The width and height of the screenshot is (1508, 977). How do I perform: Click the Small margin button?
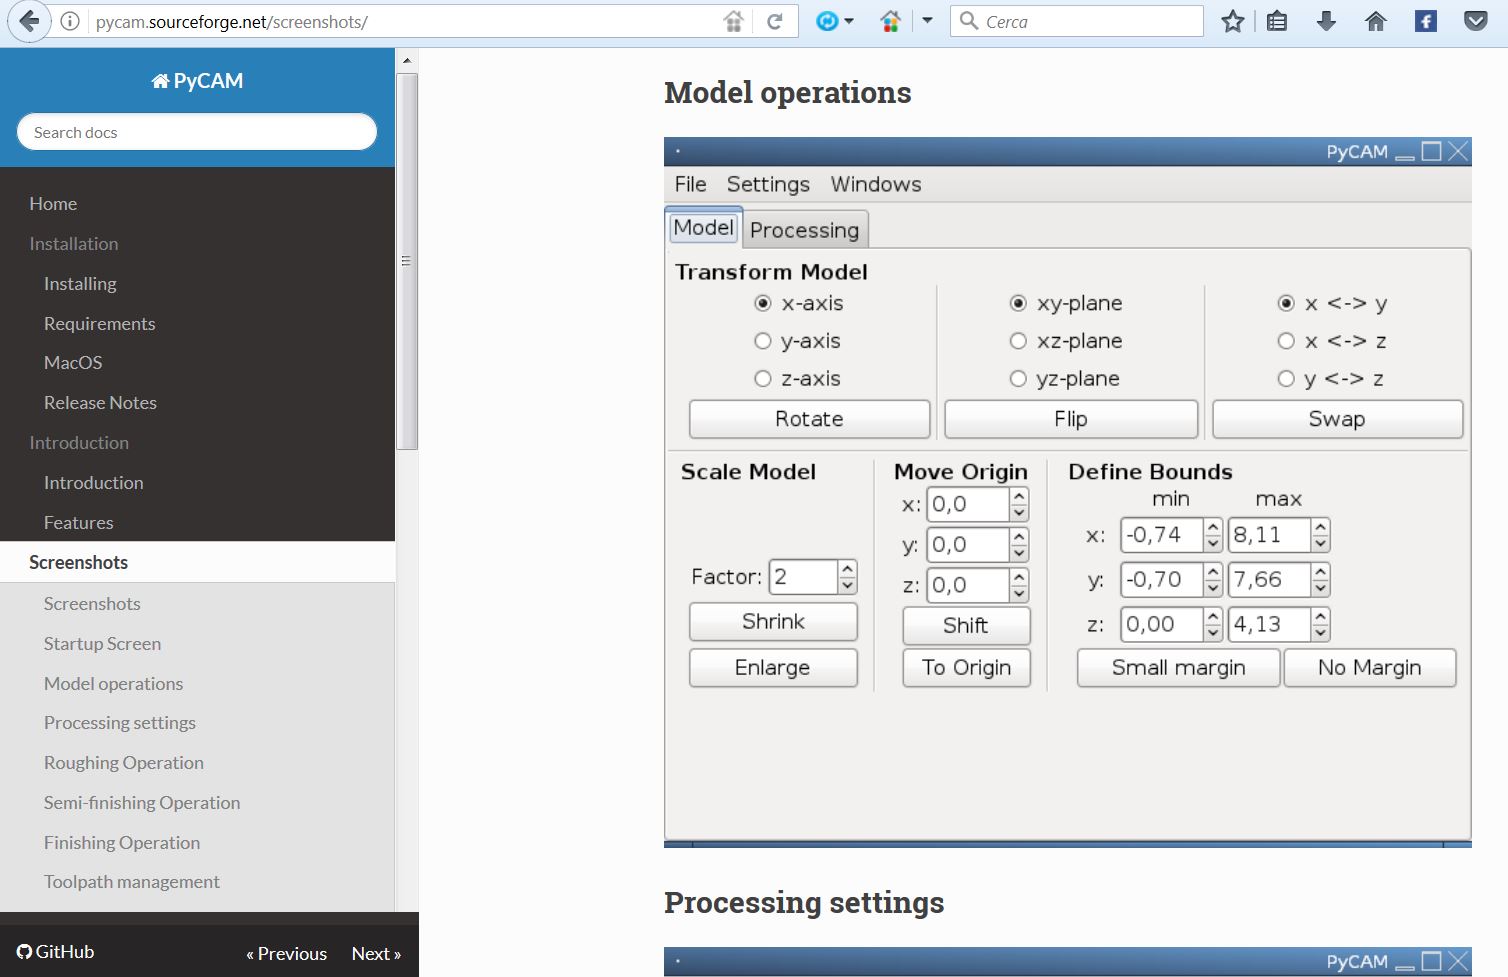point(1178,668)
